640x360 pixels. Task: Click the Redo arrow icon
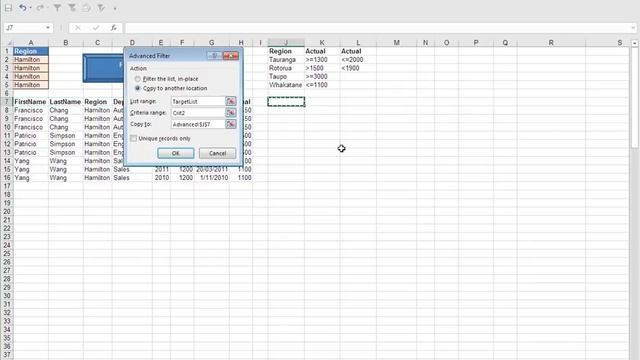coord(40,8)
